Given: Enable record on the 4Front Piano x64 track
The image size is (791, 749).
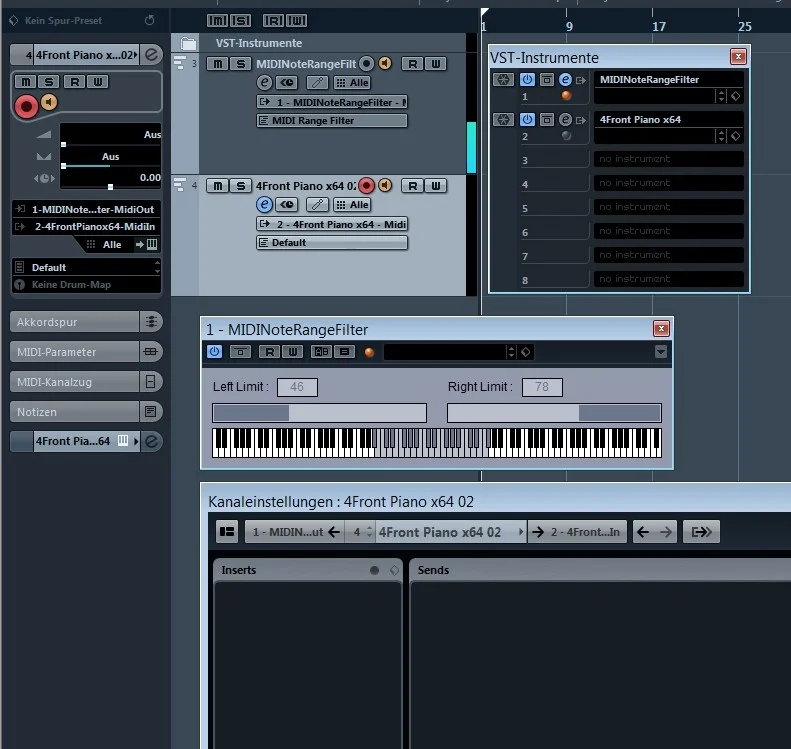Looking at the screenshot, I should pyautogui.click(x=367, y=185).
